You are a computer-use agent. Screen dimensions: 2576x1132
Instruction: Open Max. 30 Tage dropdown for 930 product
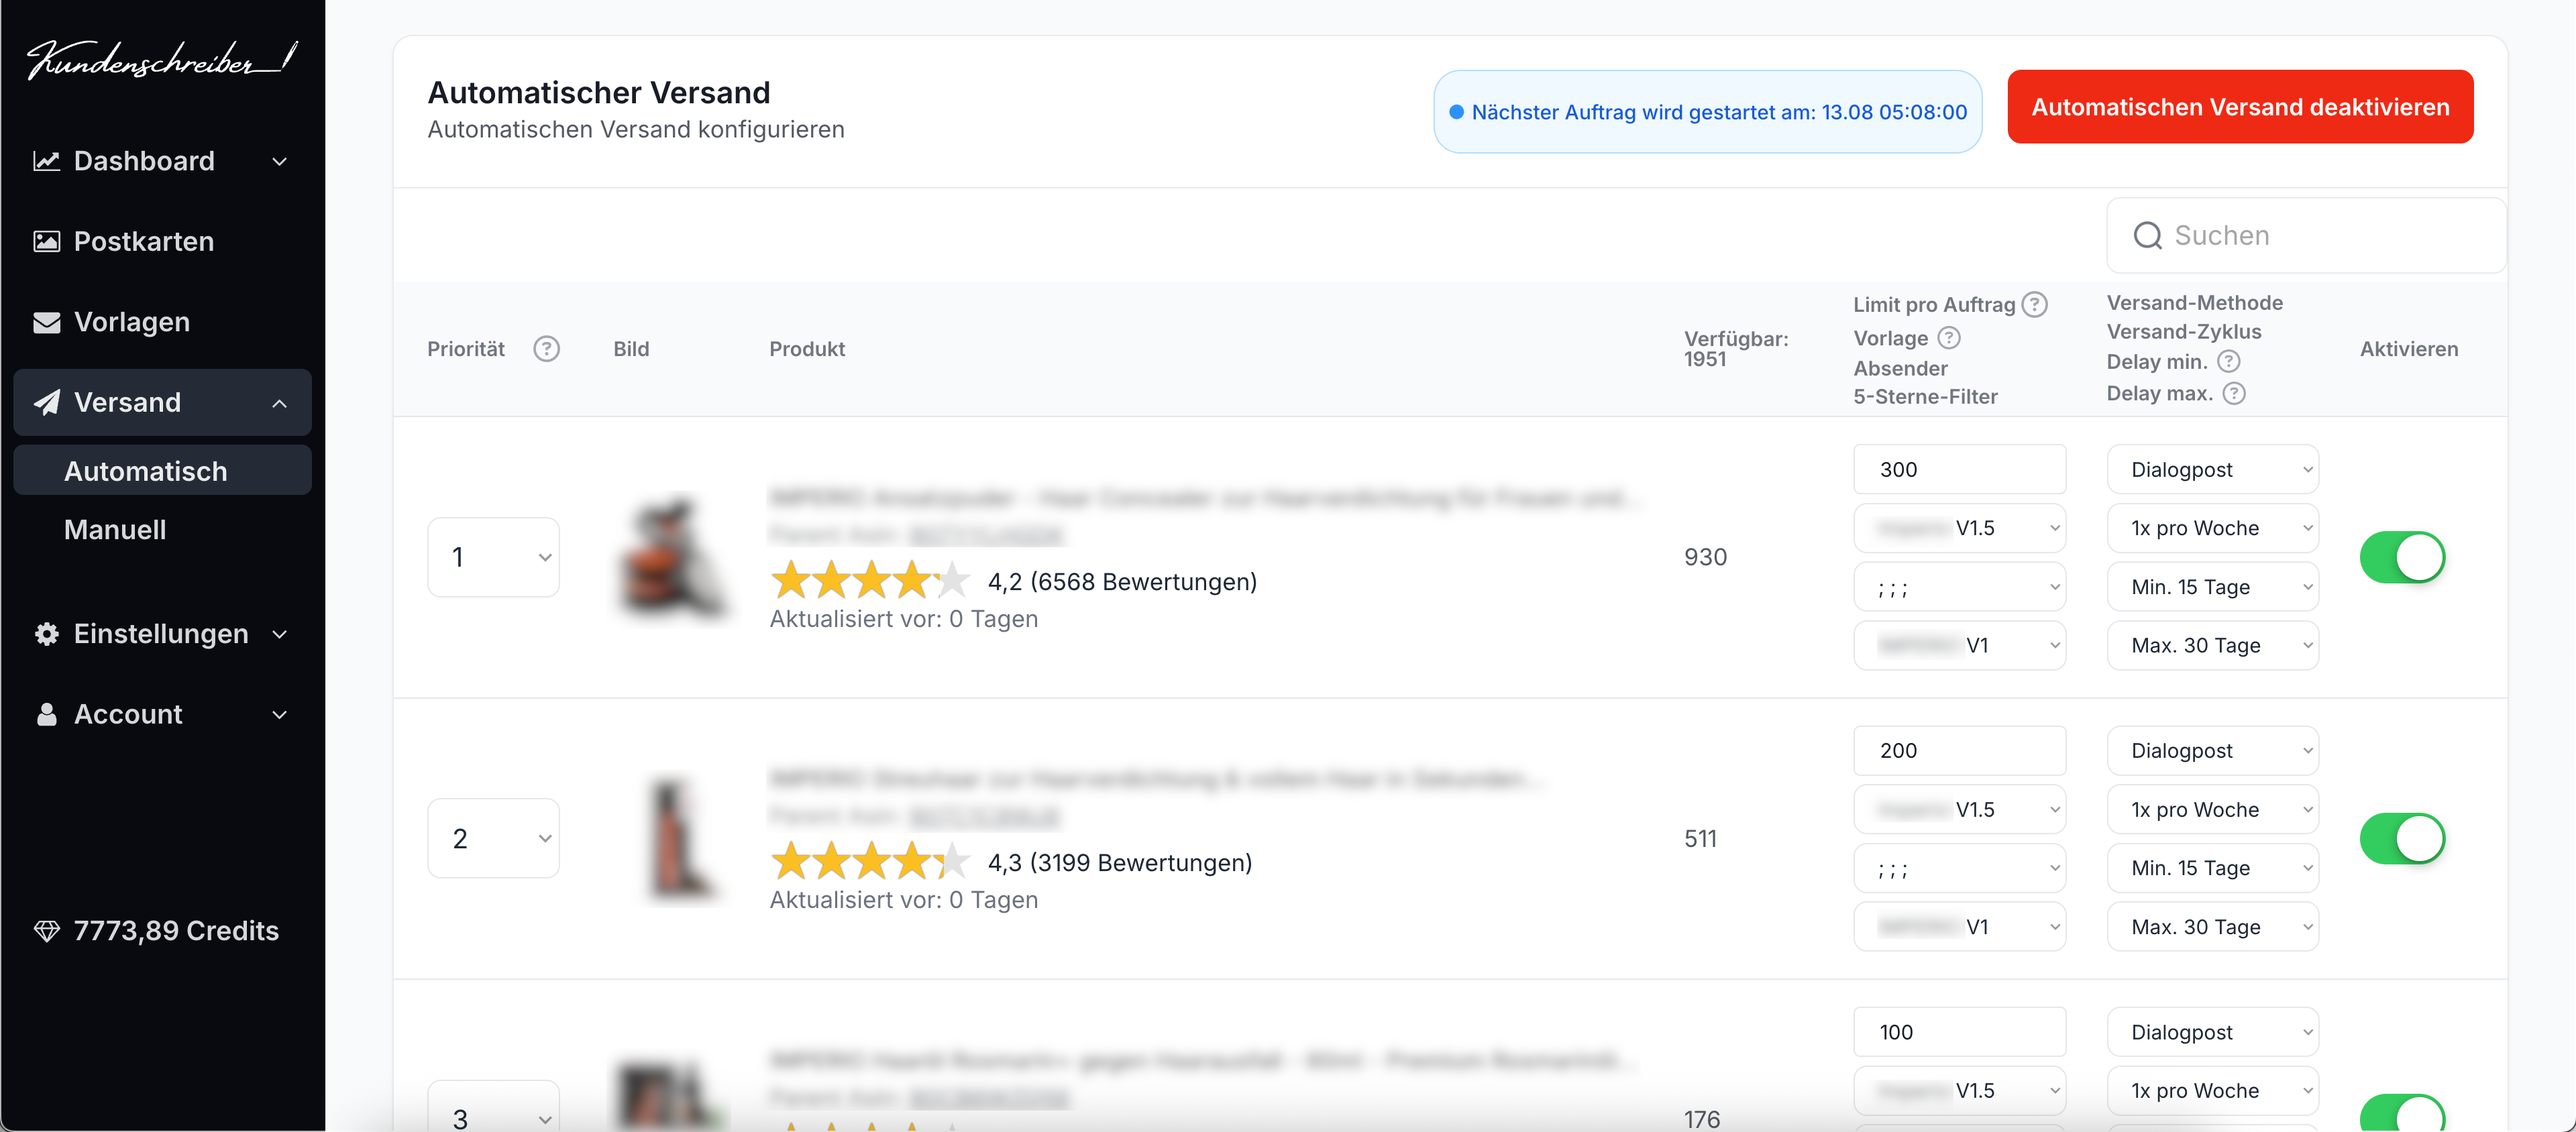(x=2212, y=645)
